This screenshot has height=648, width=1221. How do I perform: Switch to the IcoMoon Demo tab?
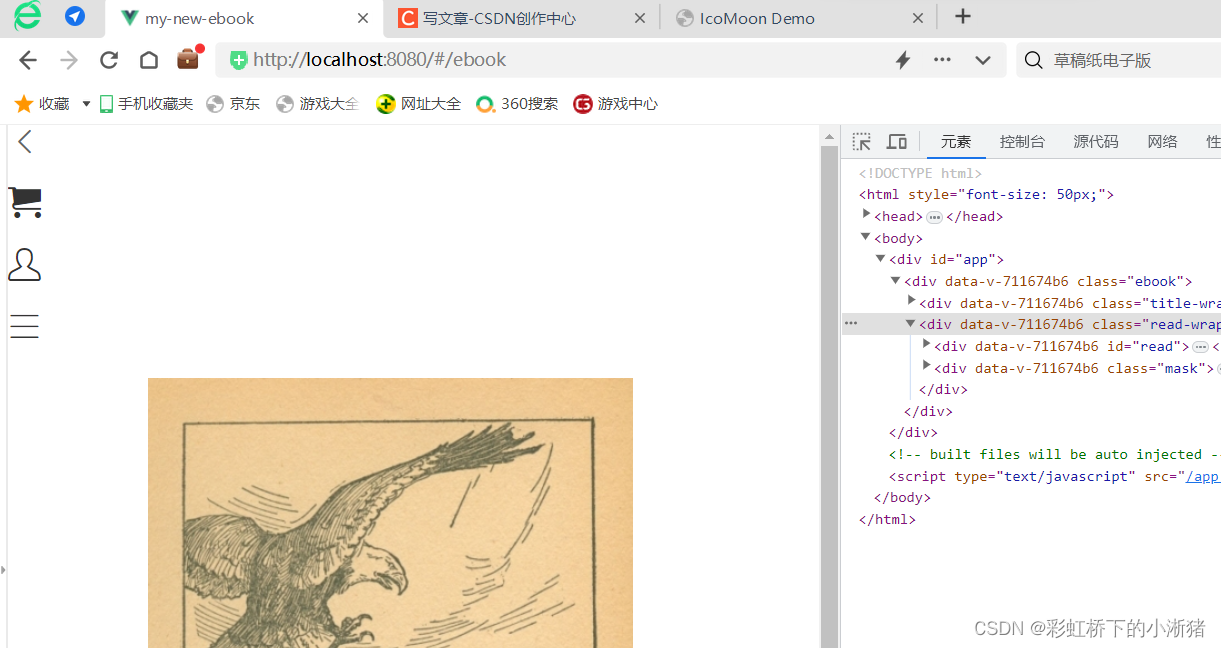(798, 18)
